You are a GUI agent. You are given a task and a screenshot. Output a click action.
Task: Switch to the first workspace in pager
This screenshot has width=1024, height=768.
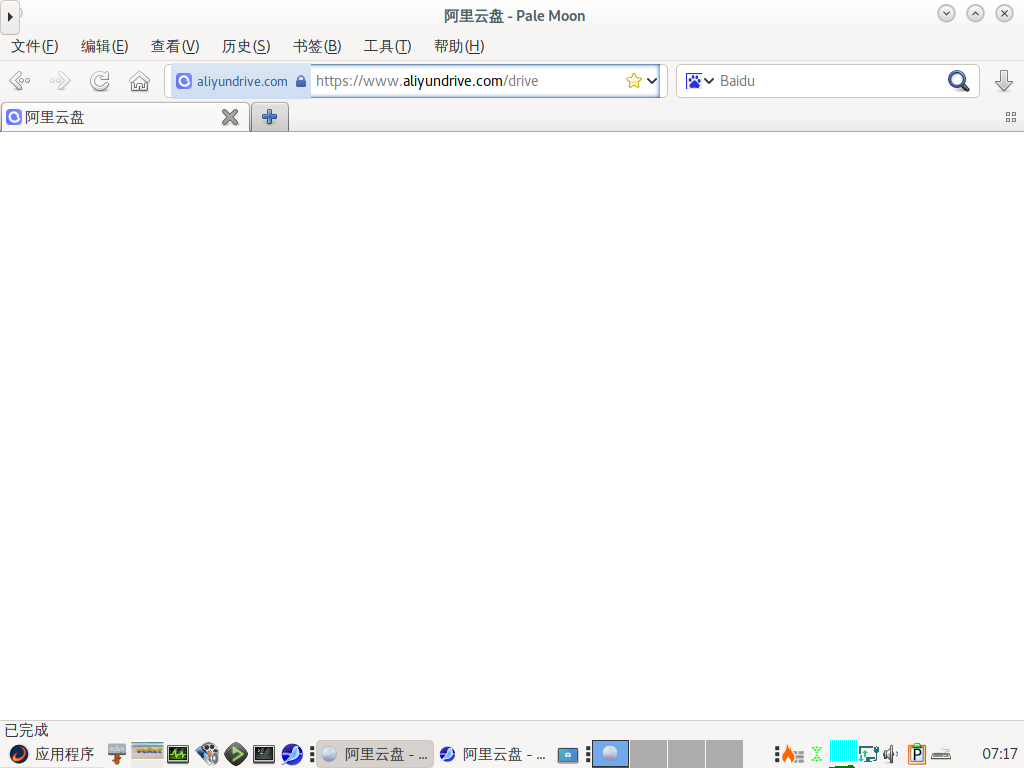610,754
